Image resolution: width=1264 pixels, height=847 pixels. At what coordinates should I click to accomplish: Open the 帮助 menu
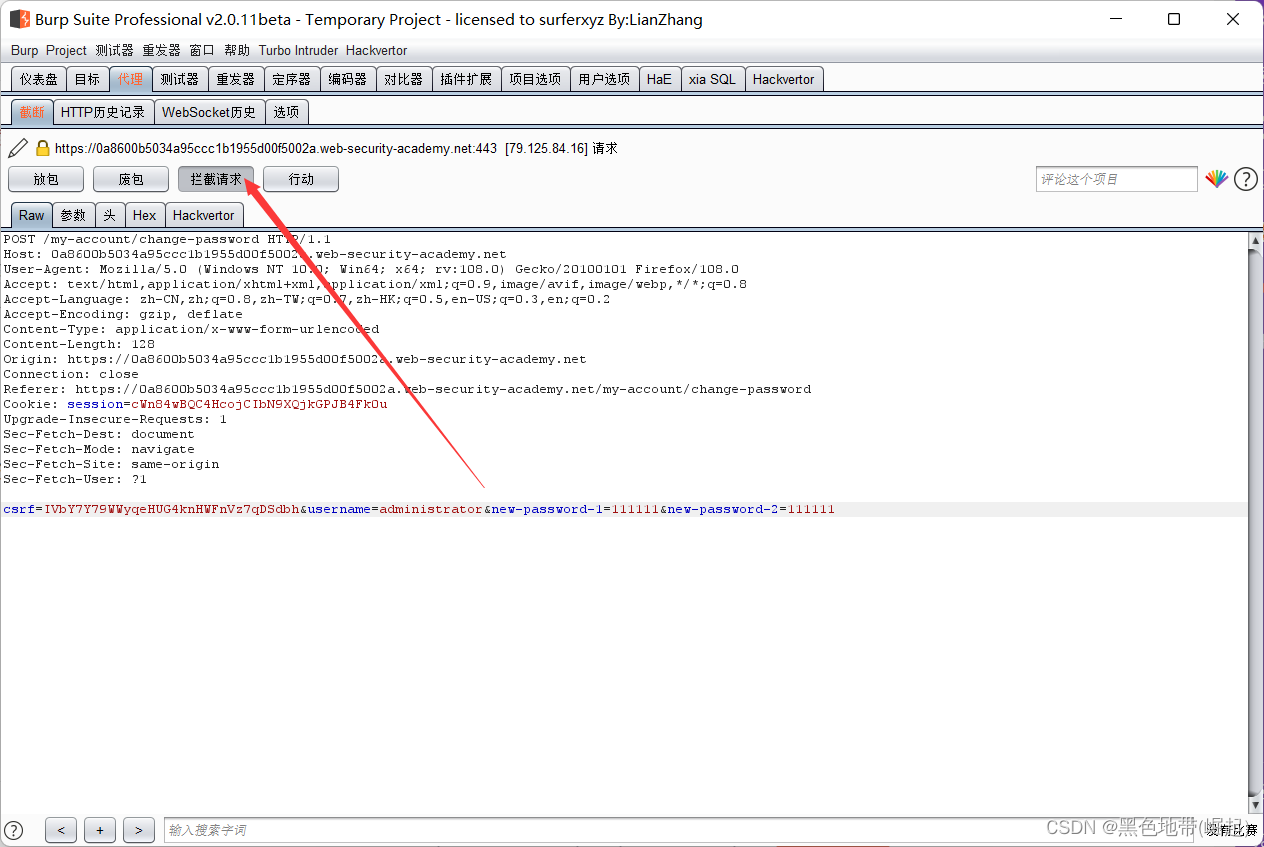[237, 50]
